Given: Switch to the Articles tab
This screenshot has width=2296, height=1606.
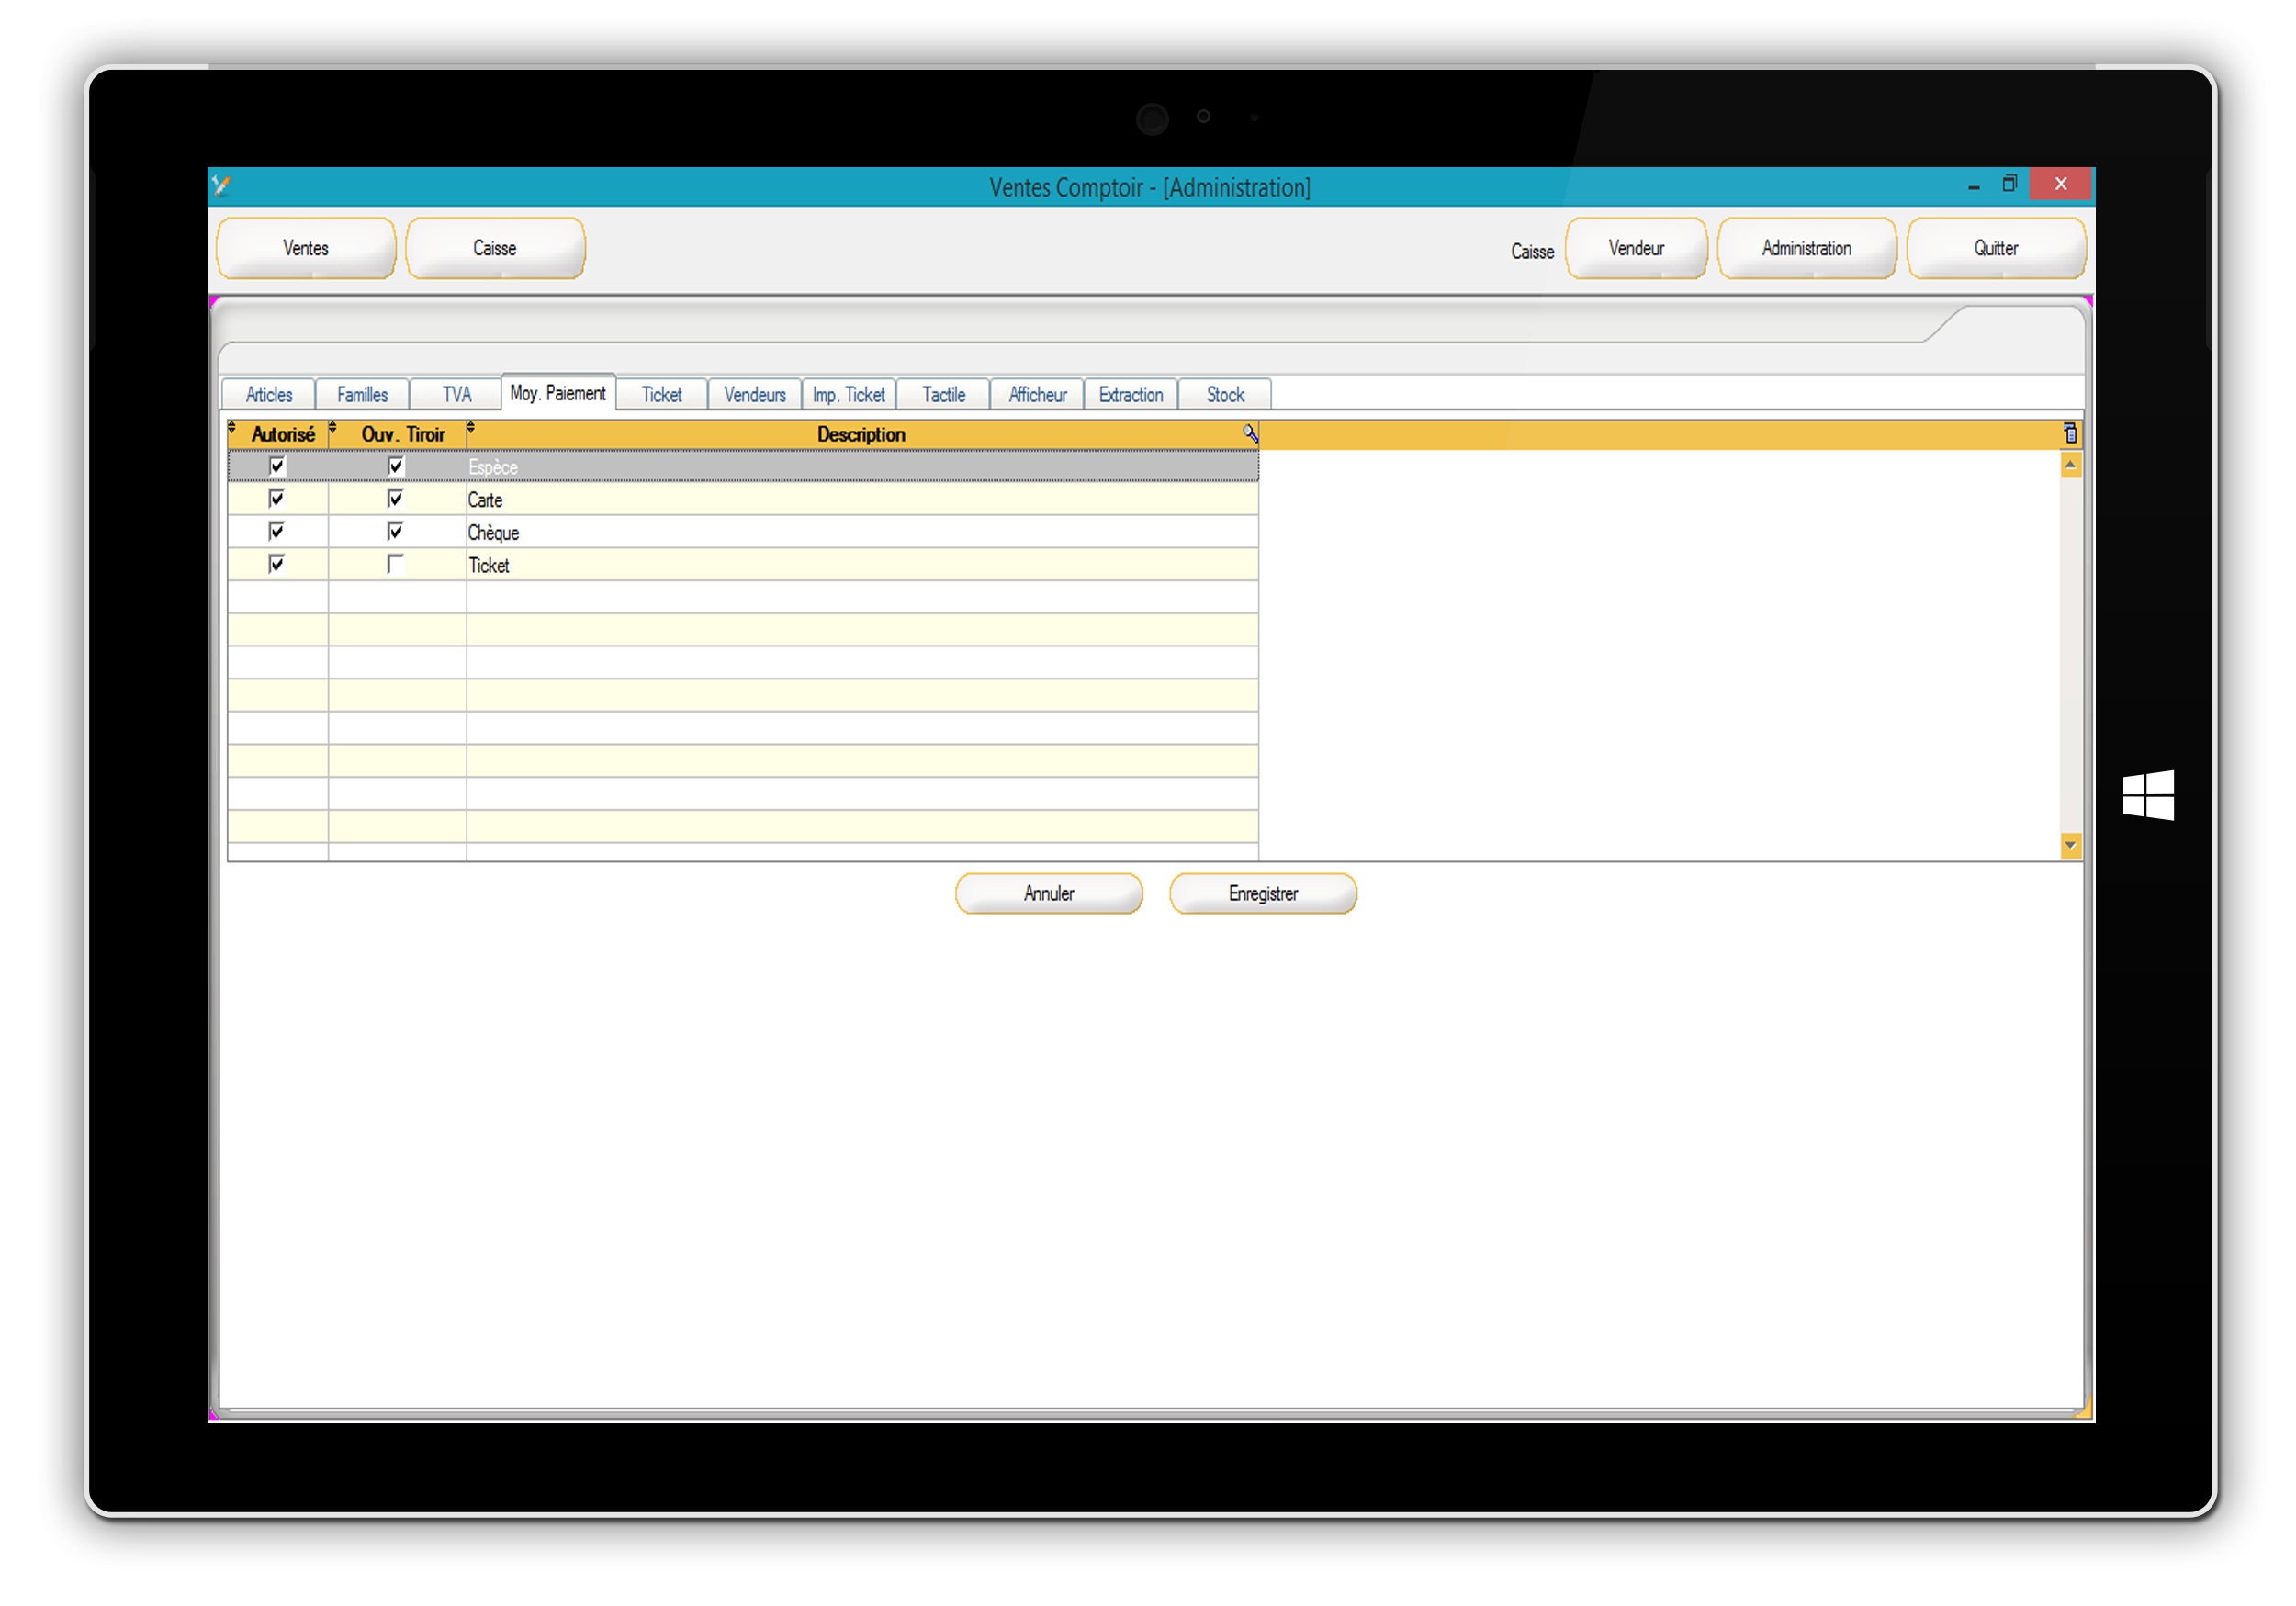Looking at the screenshot, I should pos(269,395).
